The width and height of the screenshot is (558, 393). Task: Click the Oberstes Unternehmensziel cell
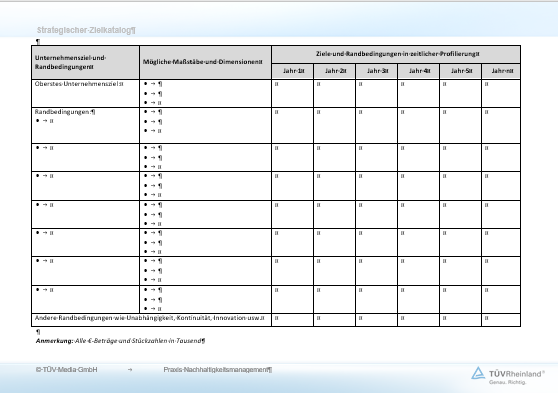79,84
